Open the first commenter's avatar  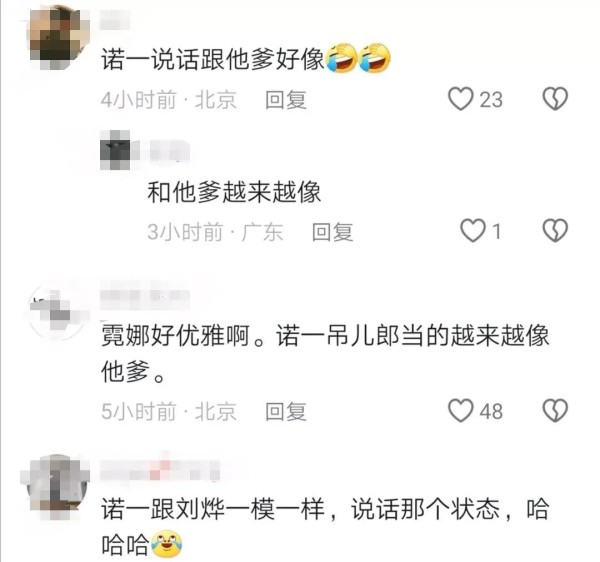coord(59,38)
